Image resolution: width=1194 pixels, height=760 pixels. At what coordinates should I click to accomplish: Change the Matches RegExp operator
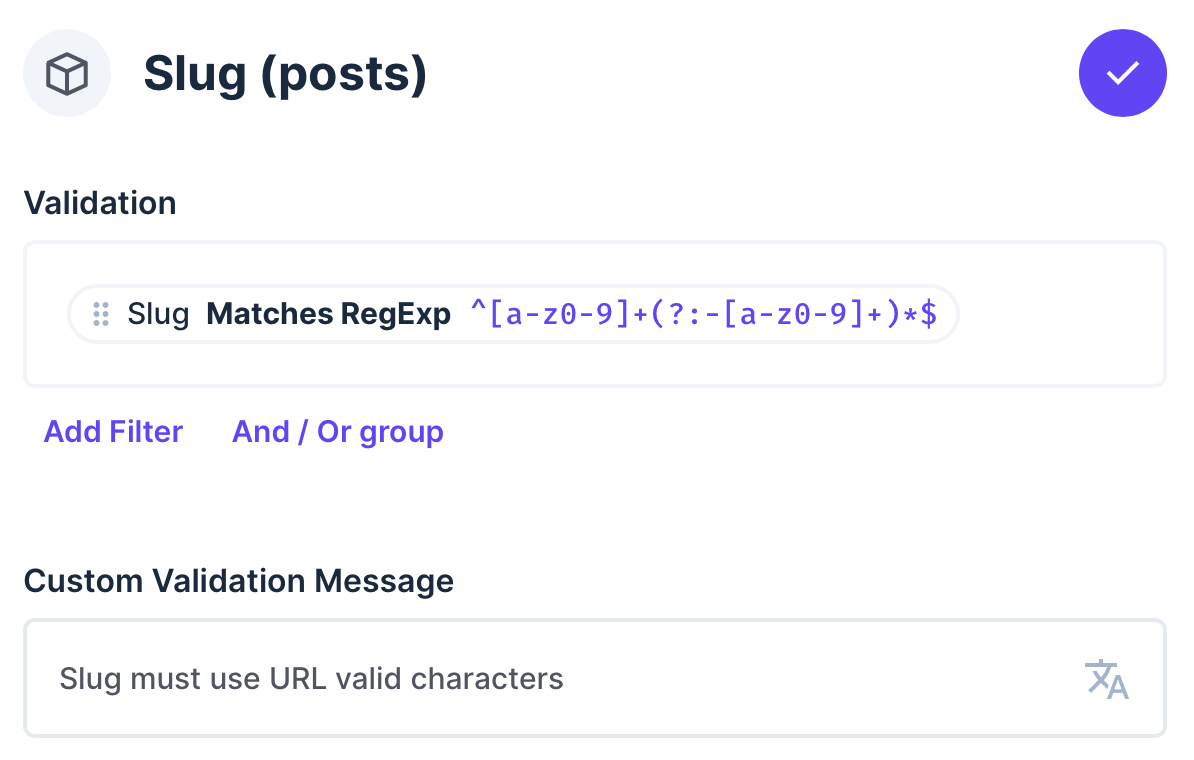(x=328, y=314)
